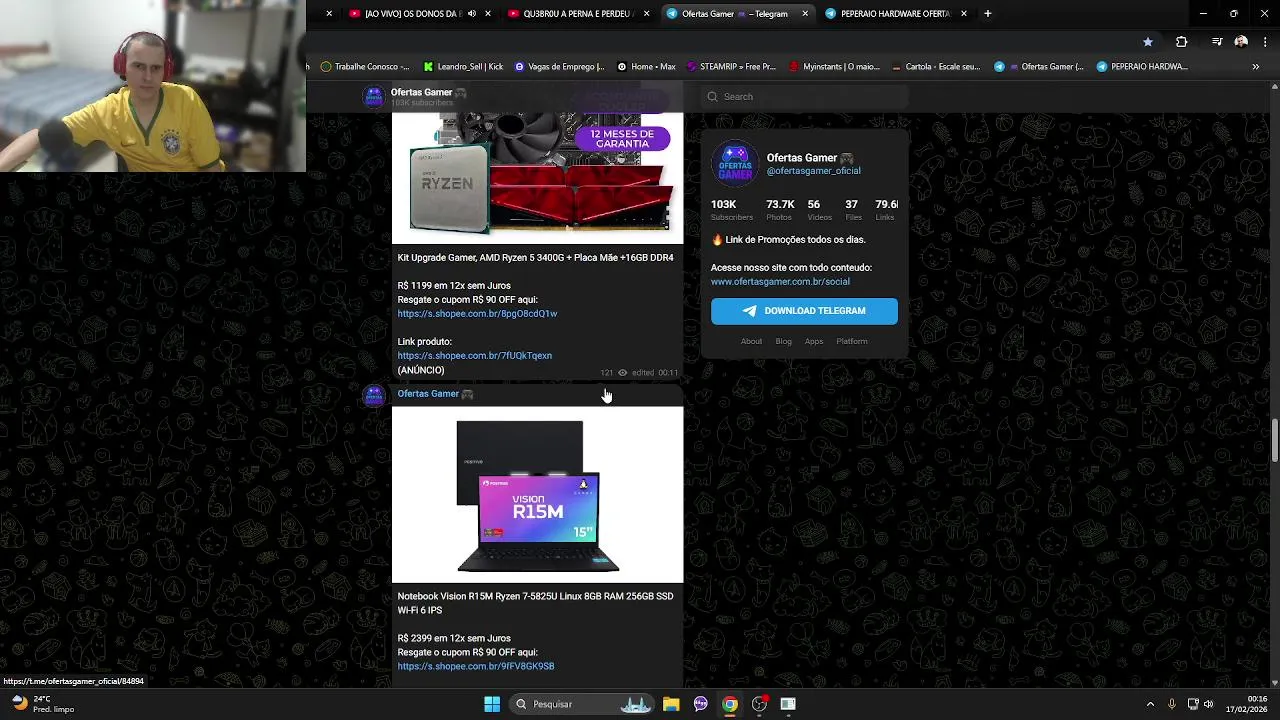Click the 103K Subscribers counter
Viewport: 1280px width, 720px height.
pyautogui.click(x=731, y=210)
